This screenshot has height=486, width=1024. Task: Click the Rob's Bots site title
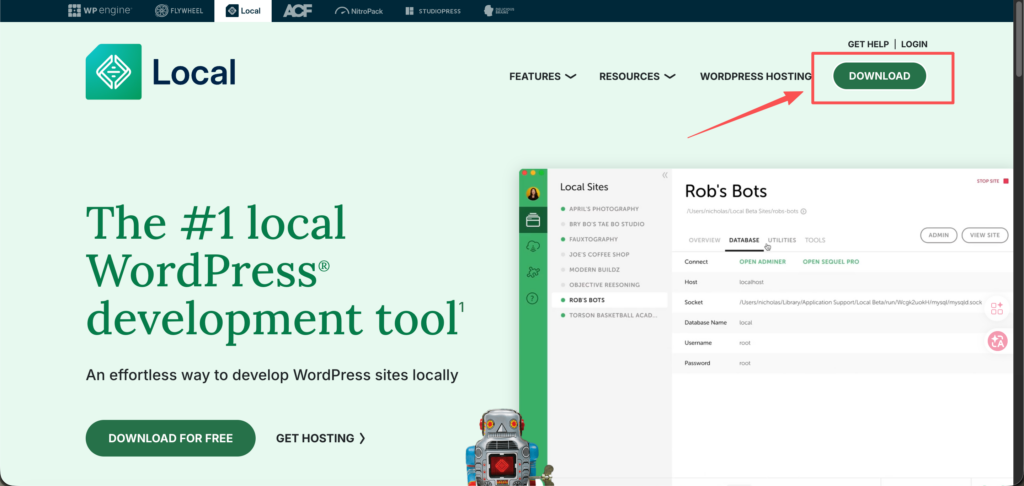pyautogui.click(x=726, y=191)
